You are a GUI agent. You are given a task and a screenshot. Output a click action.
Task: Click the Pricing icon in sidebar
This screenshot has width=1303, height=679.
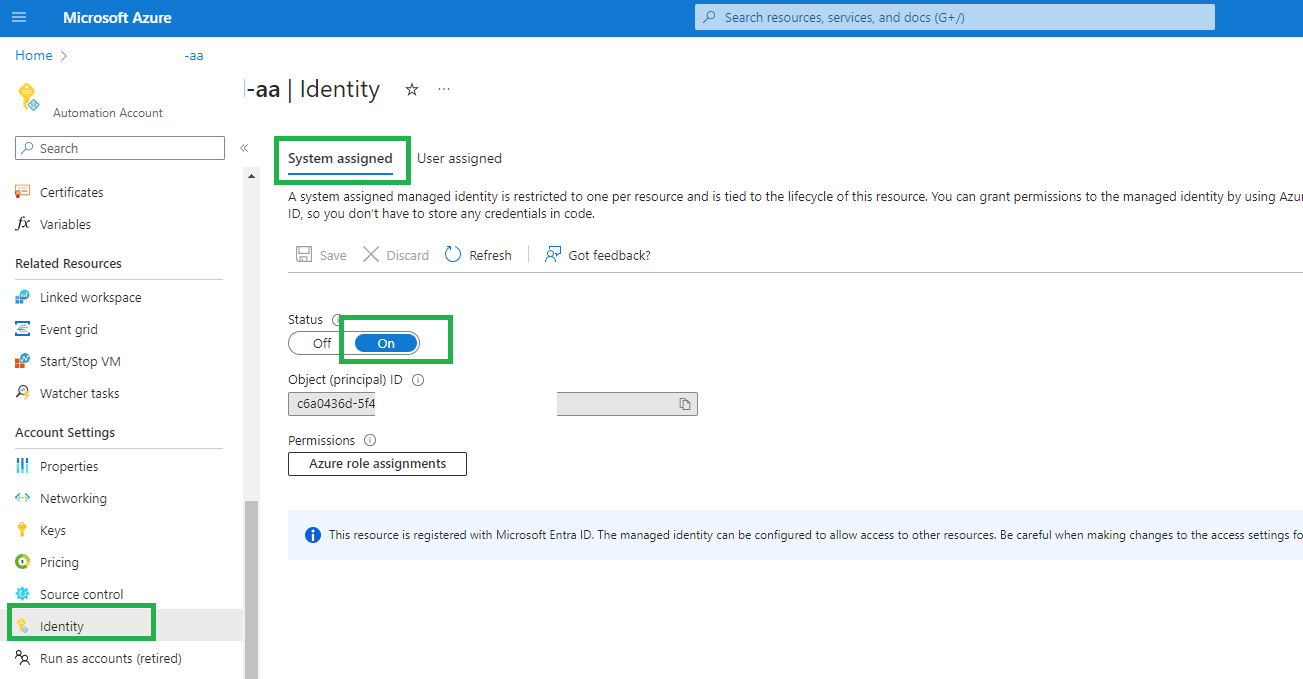click(x=23, y=562)
